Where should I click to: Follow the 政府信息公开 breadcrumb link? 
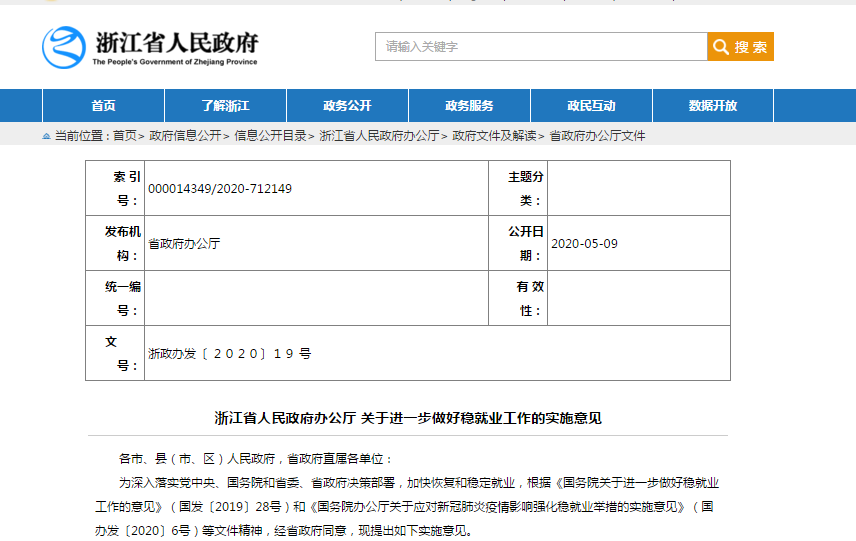coord(185,136)
